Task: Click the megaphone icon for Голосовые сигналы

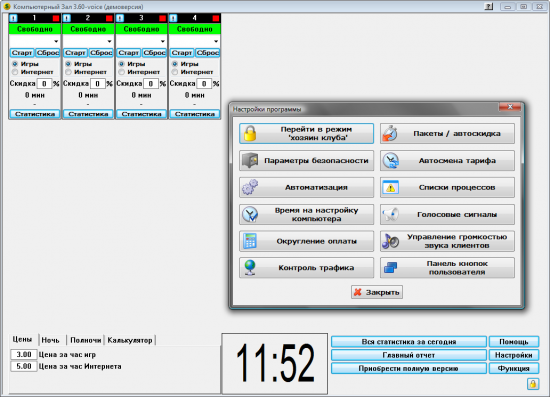Action: [390, 214]
